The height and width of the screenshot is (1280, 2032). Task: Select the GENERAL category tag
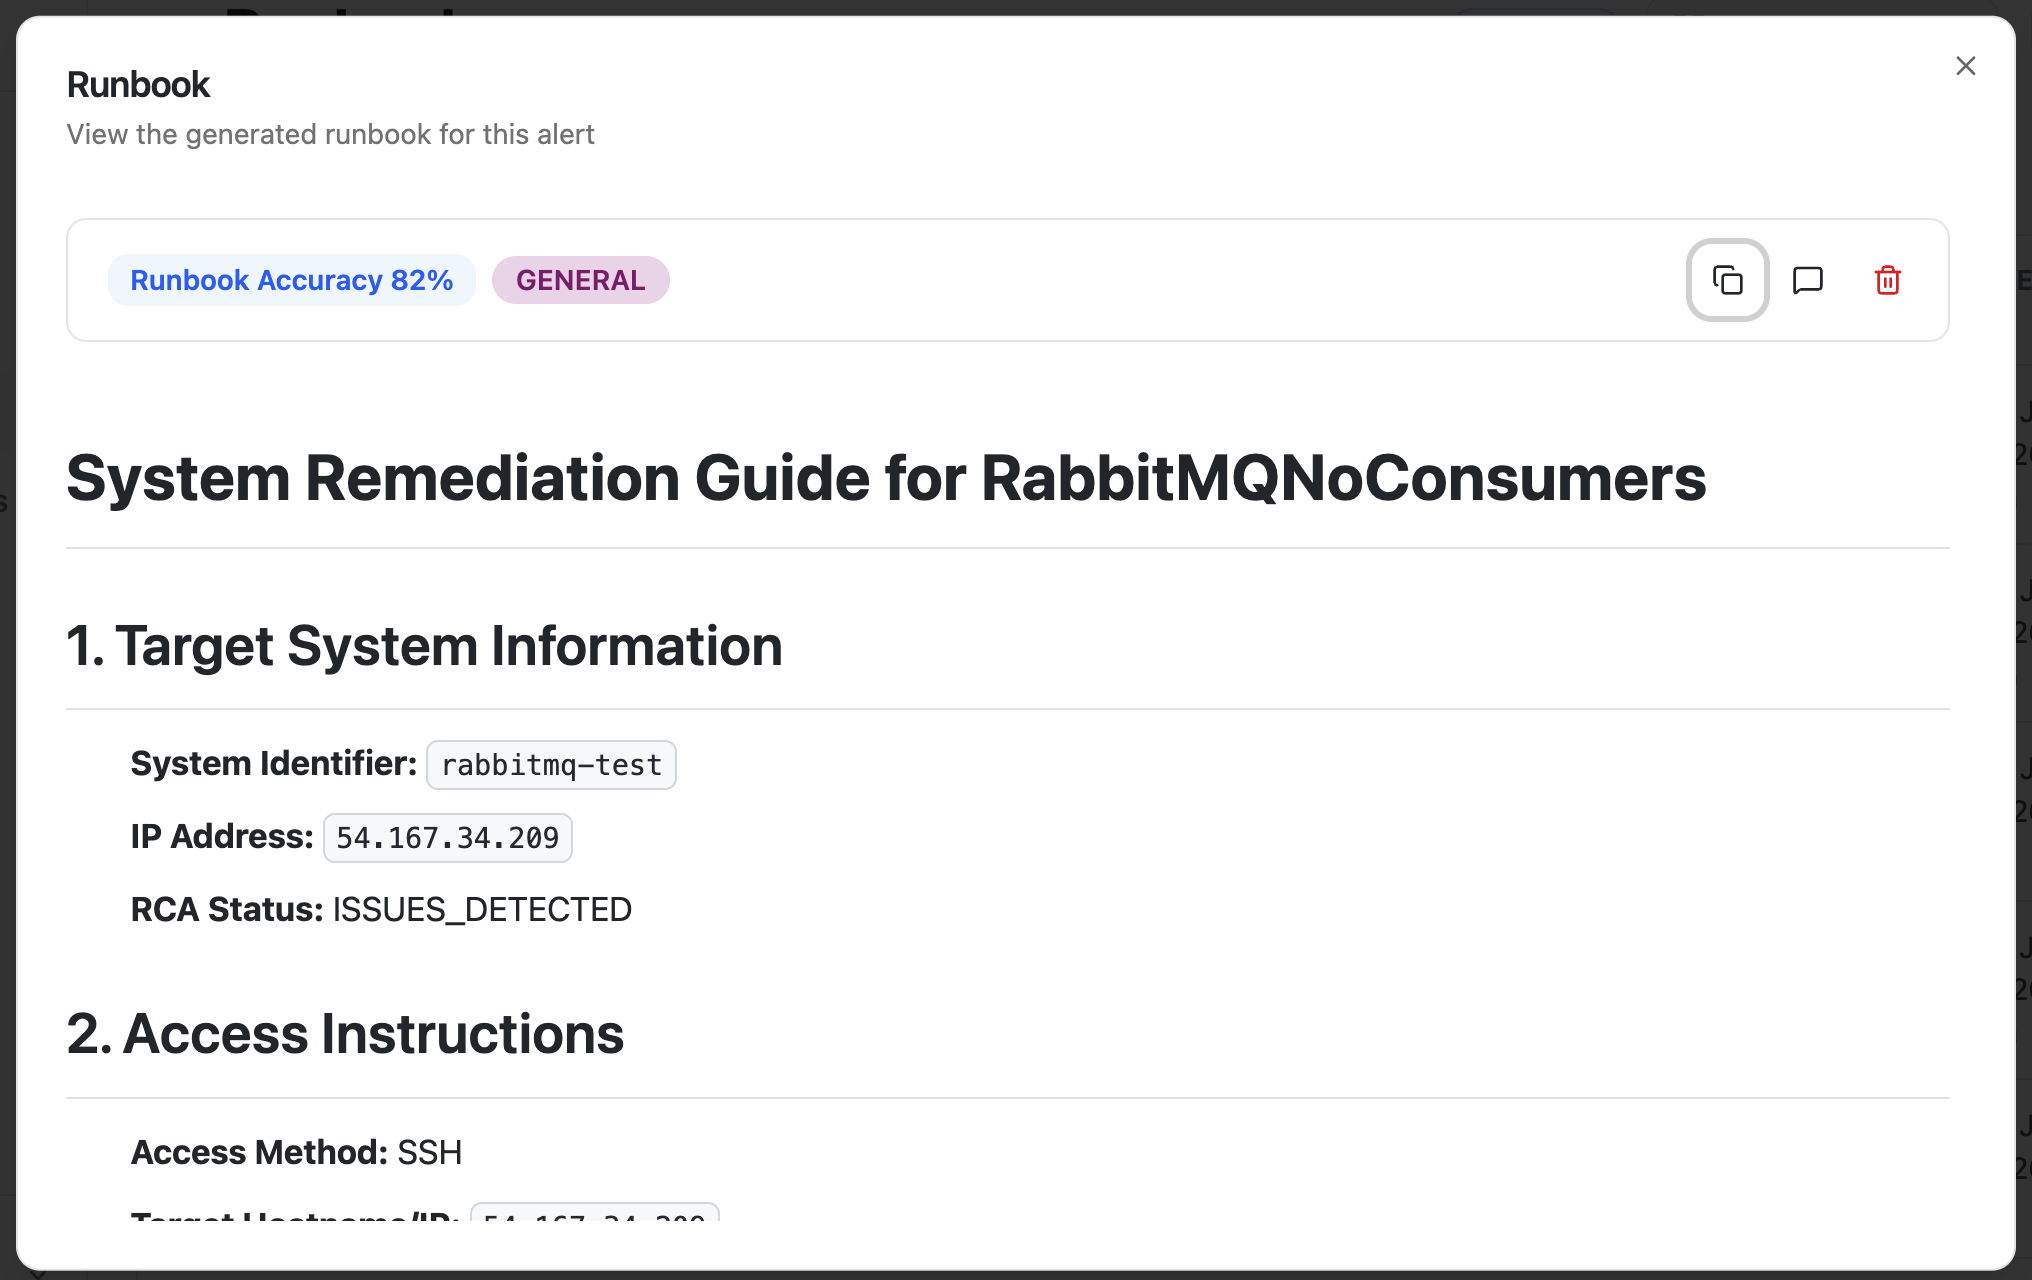coord(580,280)
